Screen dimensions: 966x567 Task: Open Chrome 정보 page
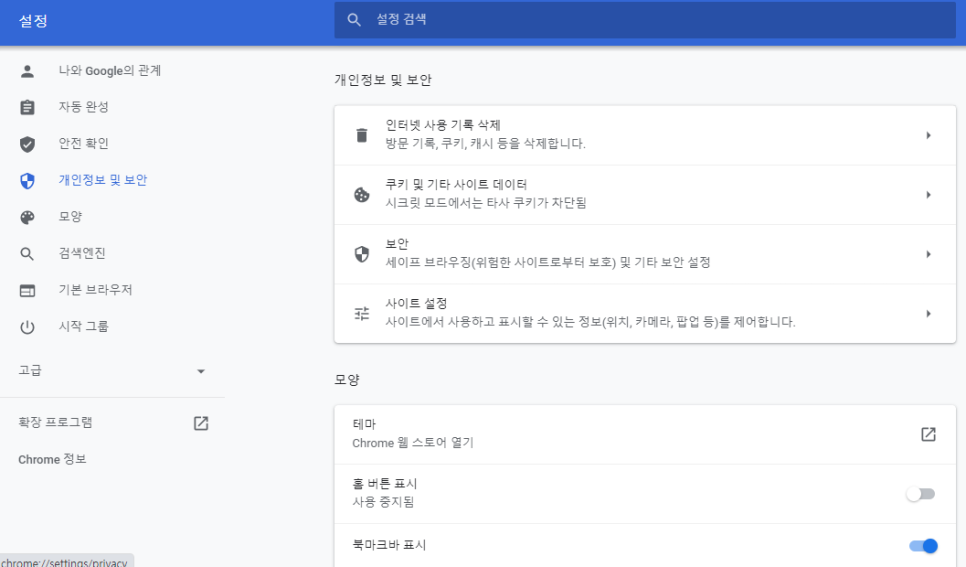pos(52,459)
